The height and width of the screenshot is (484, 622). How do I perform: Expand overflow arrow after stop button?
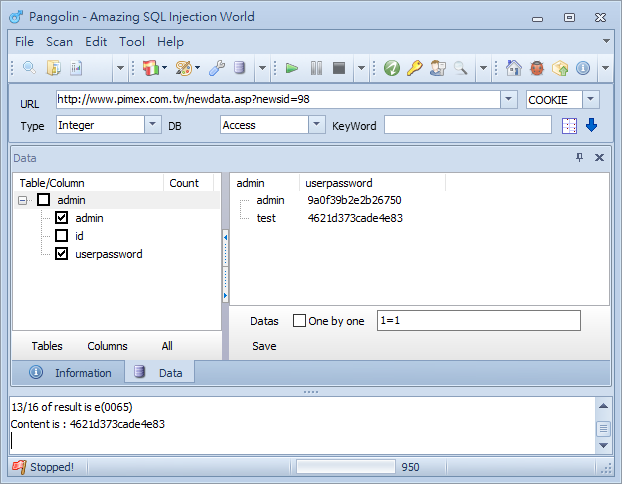pyautogui.click(x=361, y=68)
